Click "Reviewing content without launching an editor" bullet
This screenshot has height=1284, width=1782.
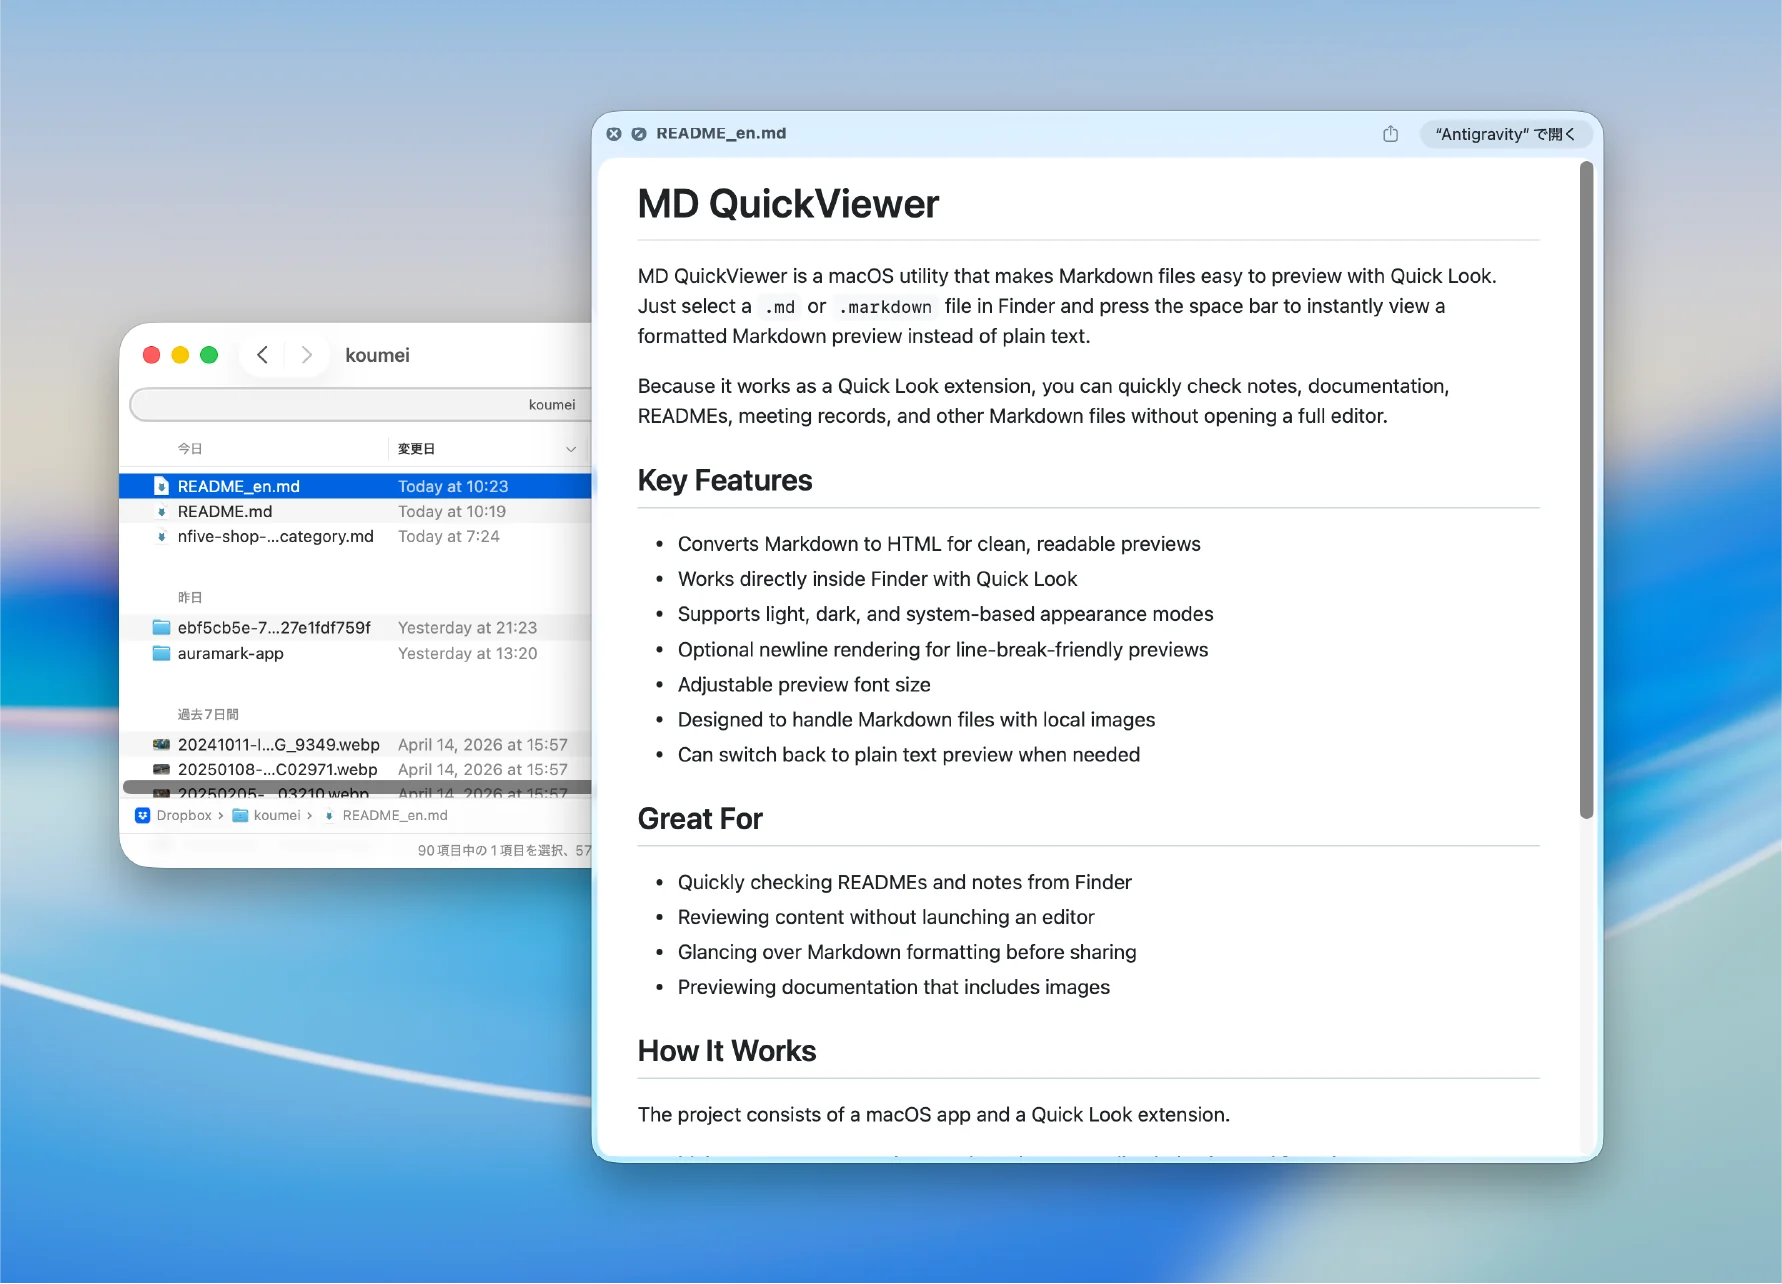click(886, 917)
